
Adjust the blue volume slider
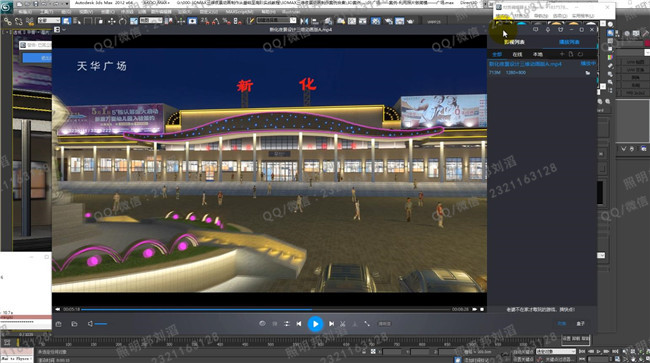[101, 324]
